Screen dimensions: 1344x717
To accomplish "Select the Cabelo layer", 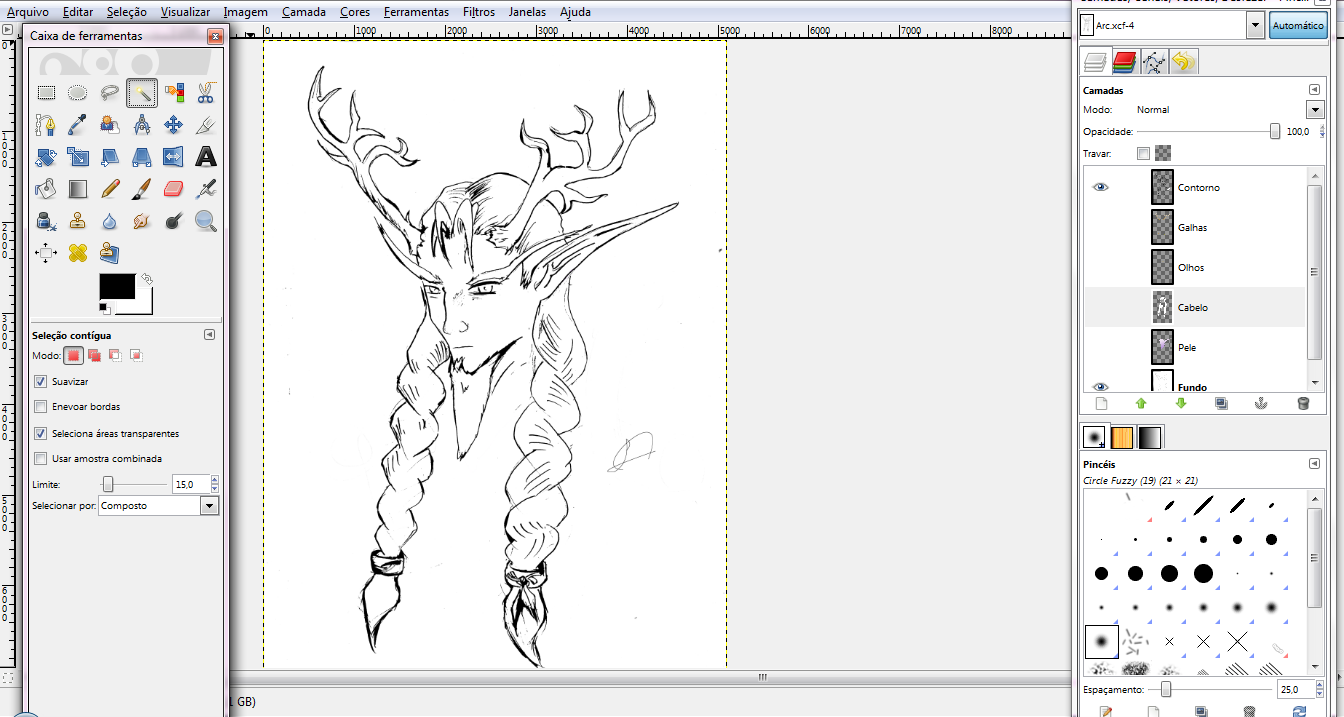I will [1192, 308].
